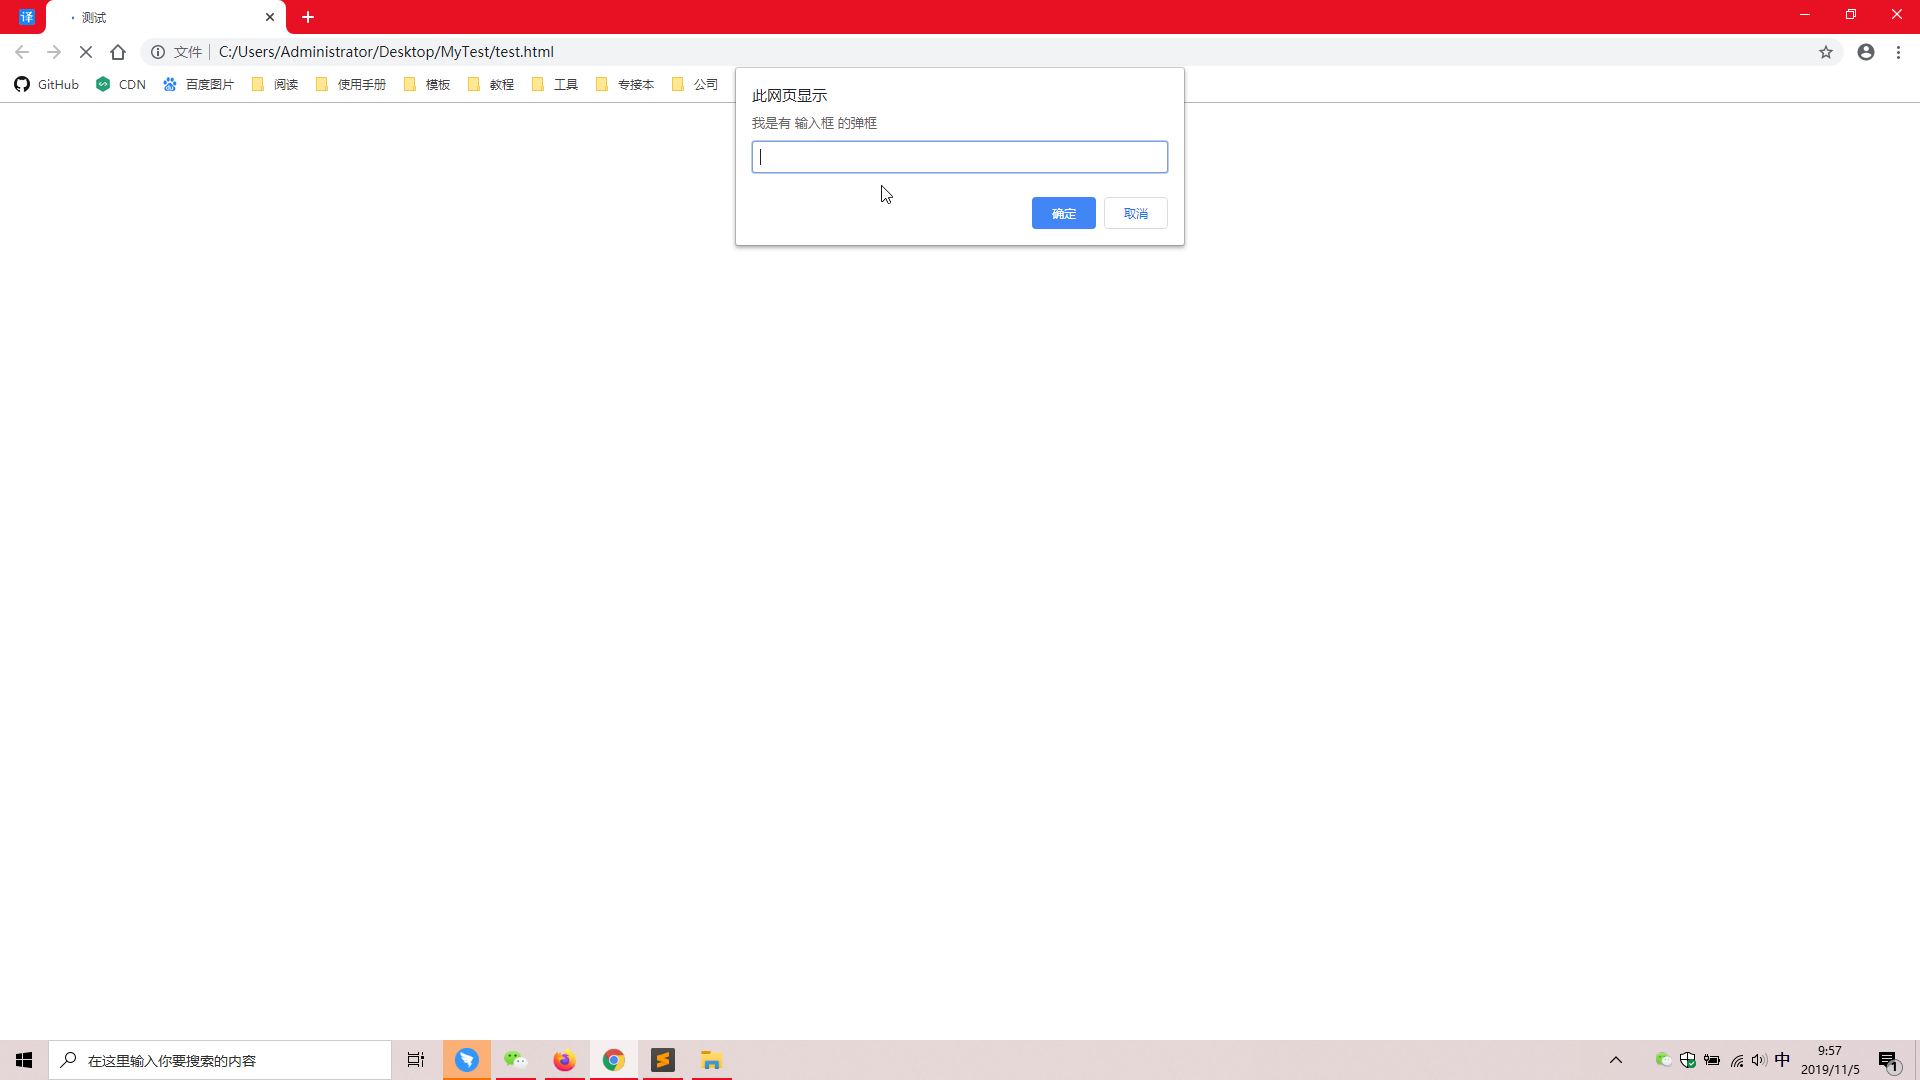Open the volume tray icon
Screen dimensions: 1920x1080
click(1759, 1060)
